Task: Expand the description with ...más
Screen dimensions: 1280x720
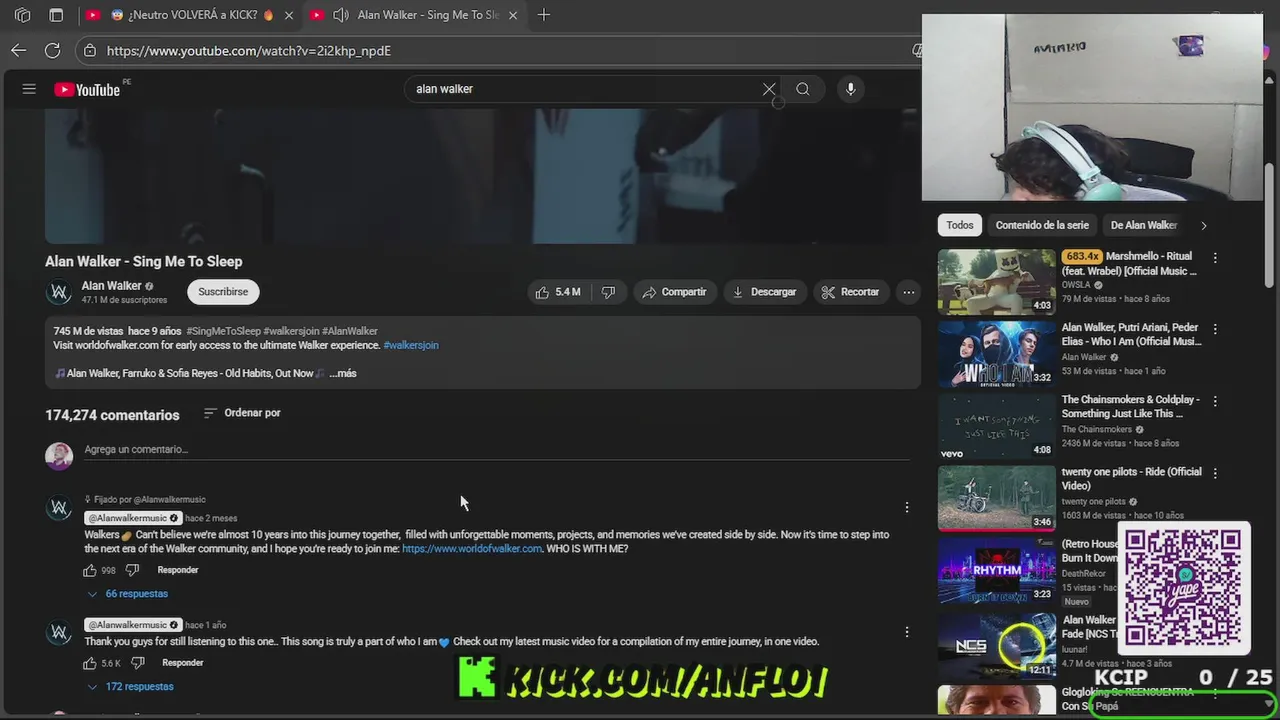Action: 343,373
